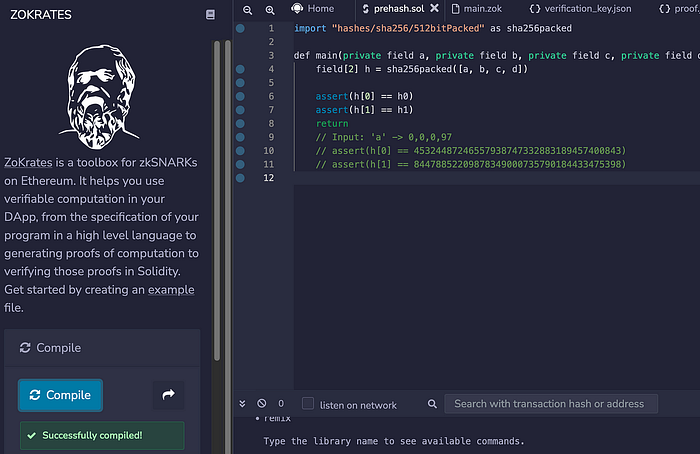700x454 pixels.
Task: Click the side panel scrollbar thumb
Action: (x=217, y=200)
